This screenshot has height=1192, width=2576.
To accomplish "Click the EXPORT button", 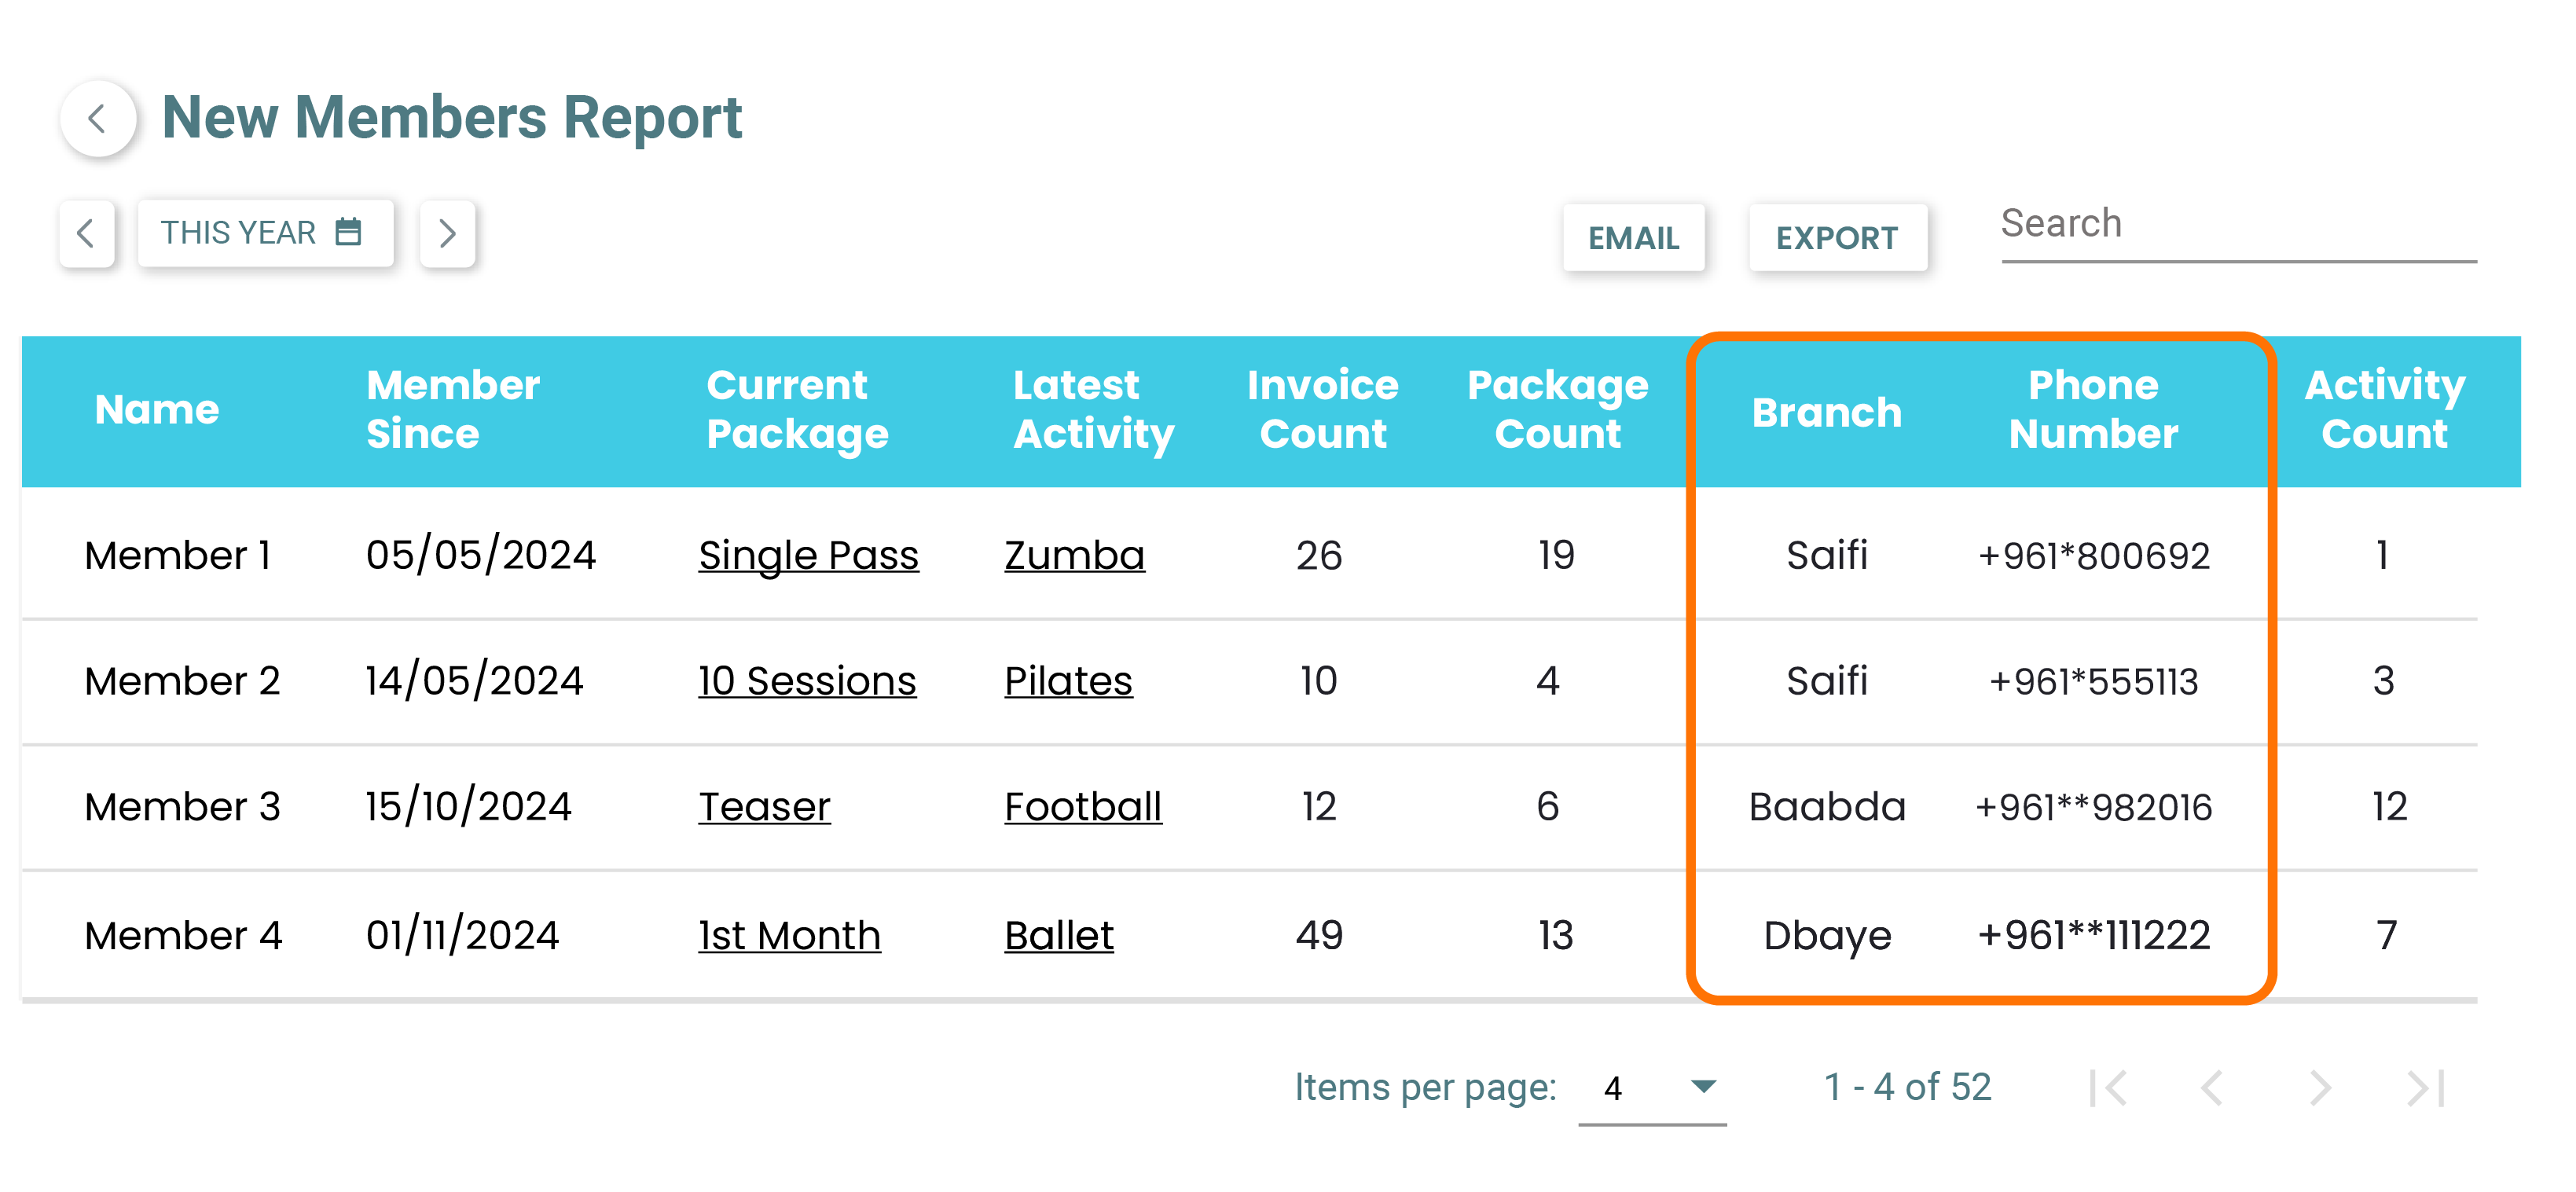I will tap(1836, 238).
